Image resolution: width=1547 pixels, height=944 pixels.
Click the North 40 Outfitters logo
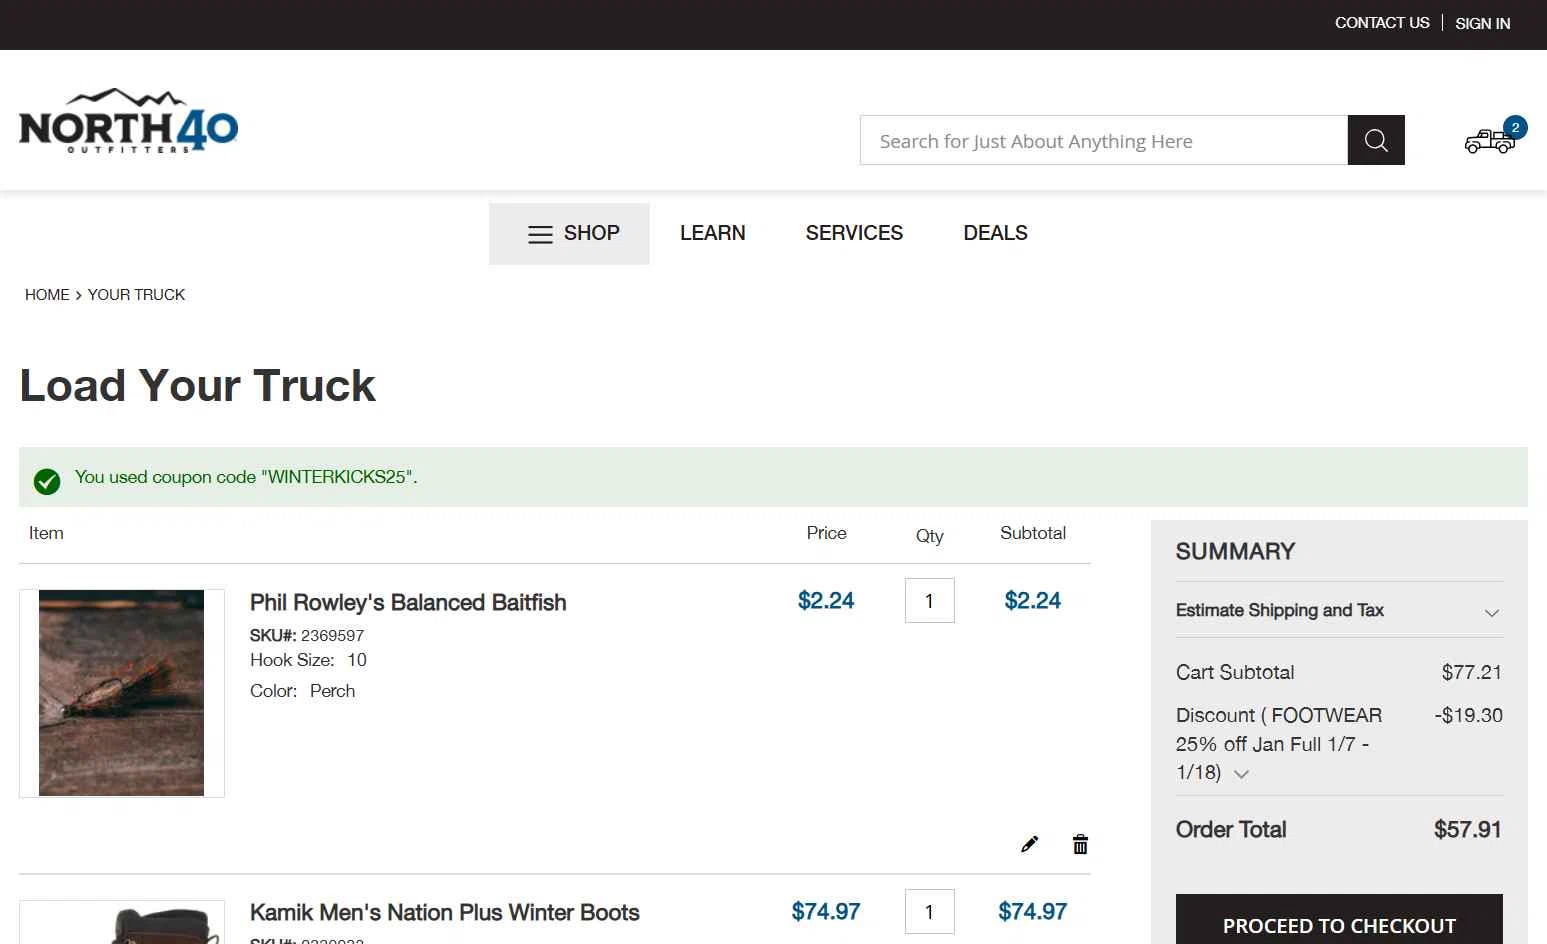pyautogui.click(x=128, y=121)
